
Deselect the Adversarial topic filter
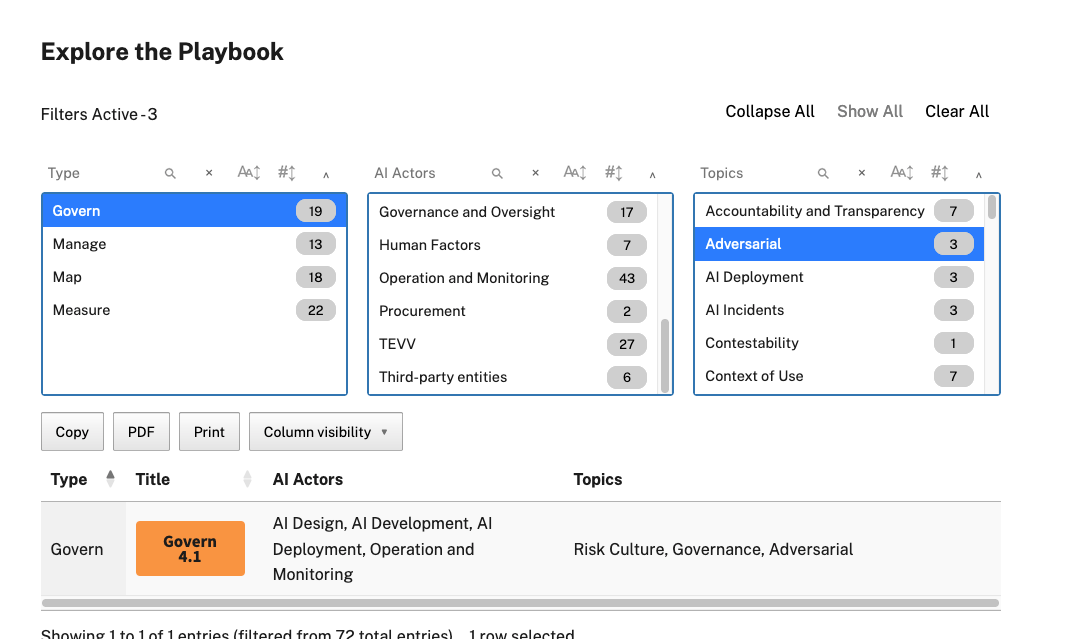(x=839, y=244)
